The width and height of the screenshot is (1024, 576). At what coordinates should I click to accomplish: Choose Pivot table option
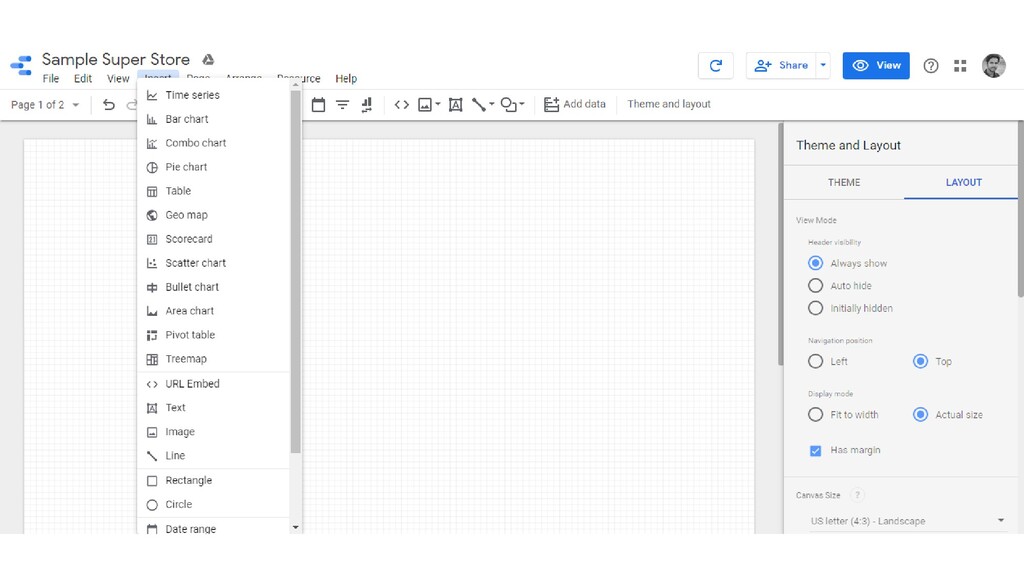[x=214, y=335]
